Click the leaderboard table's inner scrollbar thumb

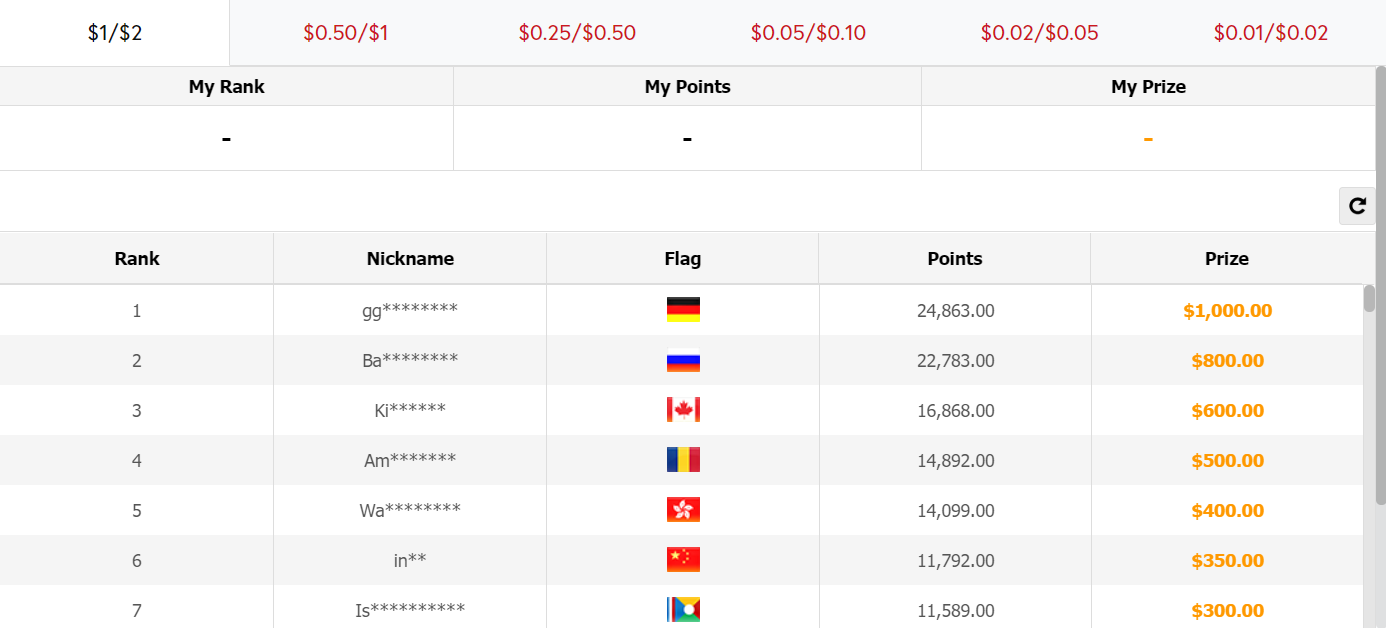click(x=1369, y=299)
